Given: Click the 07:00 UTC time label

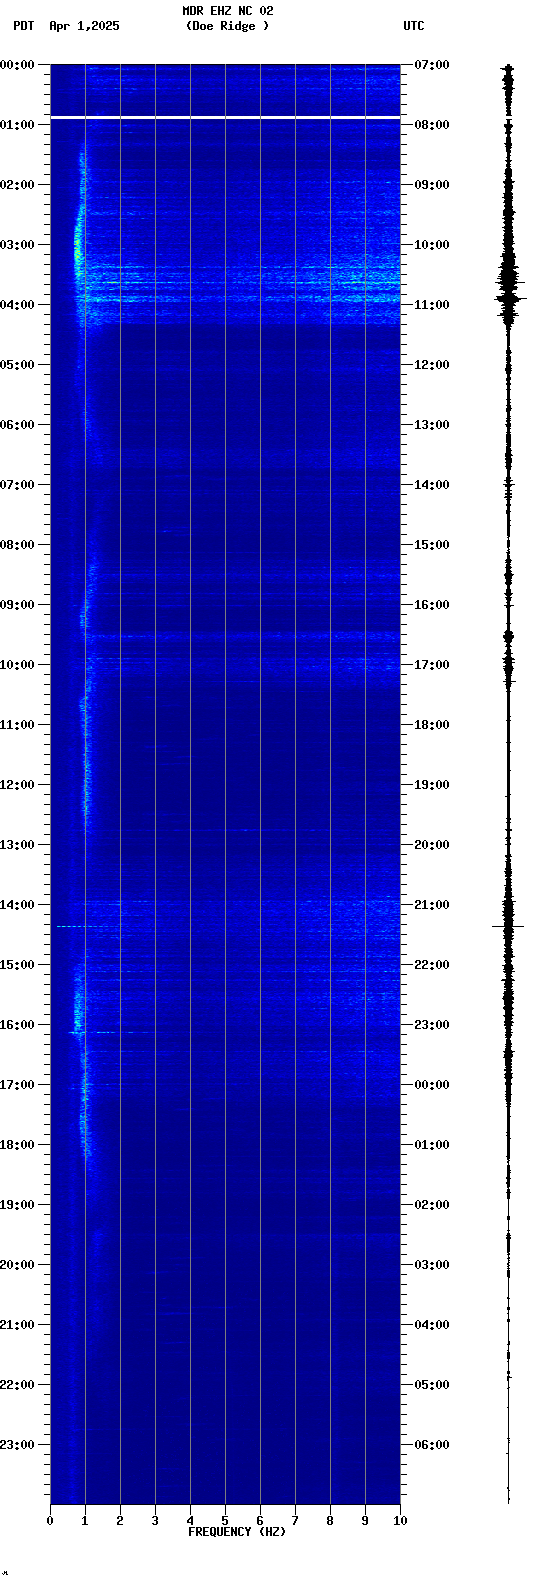Looking at the screenshot, I should [432, 65].
